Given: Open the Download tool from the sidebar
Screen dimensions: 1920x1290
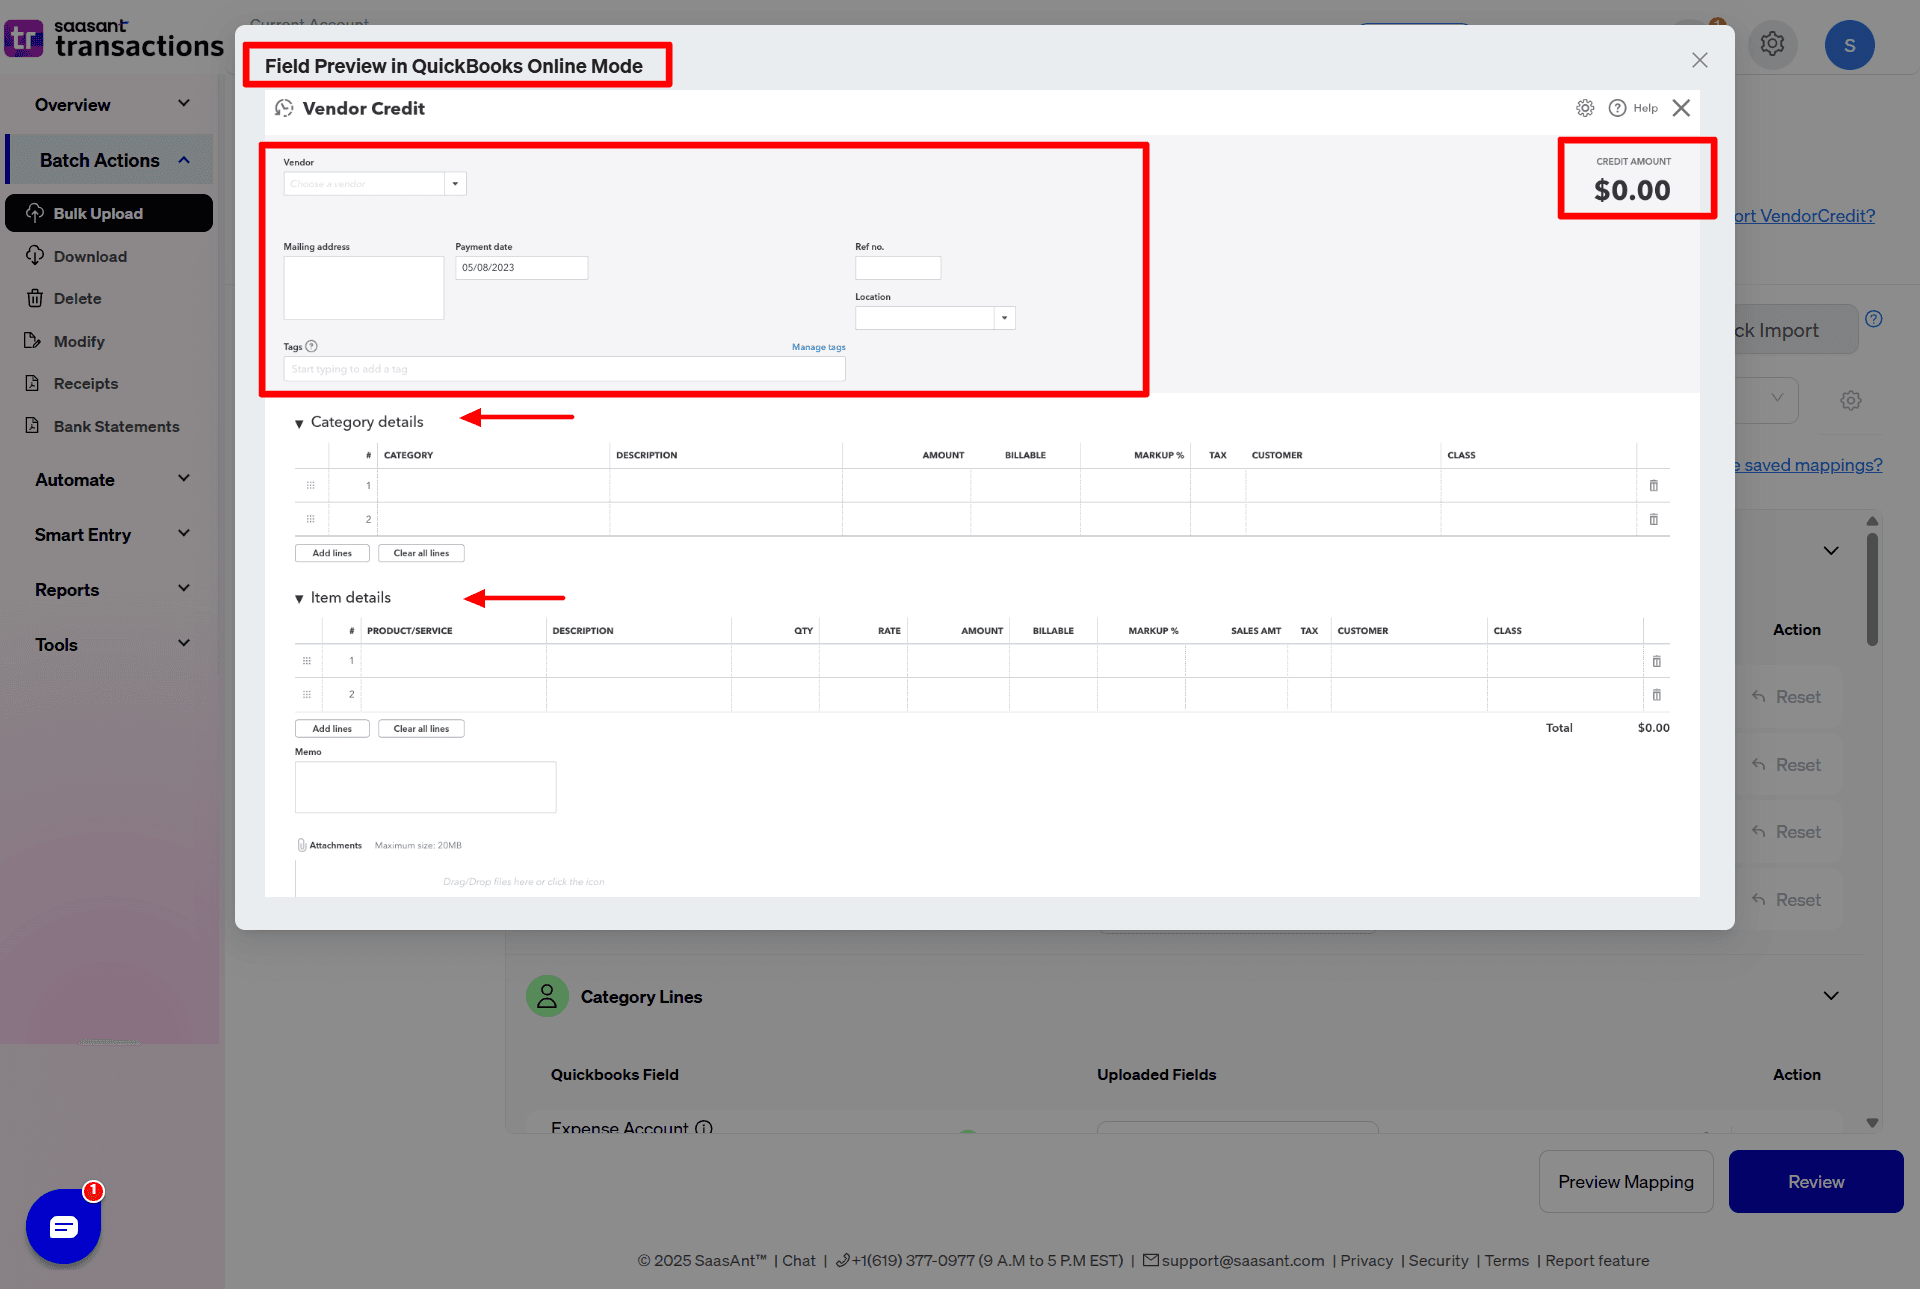Looking at the screenshot, I should click(x=88, y=256).
